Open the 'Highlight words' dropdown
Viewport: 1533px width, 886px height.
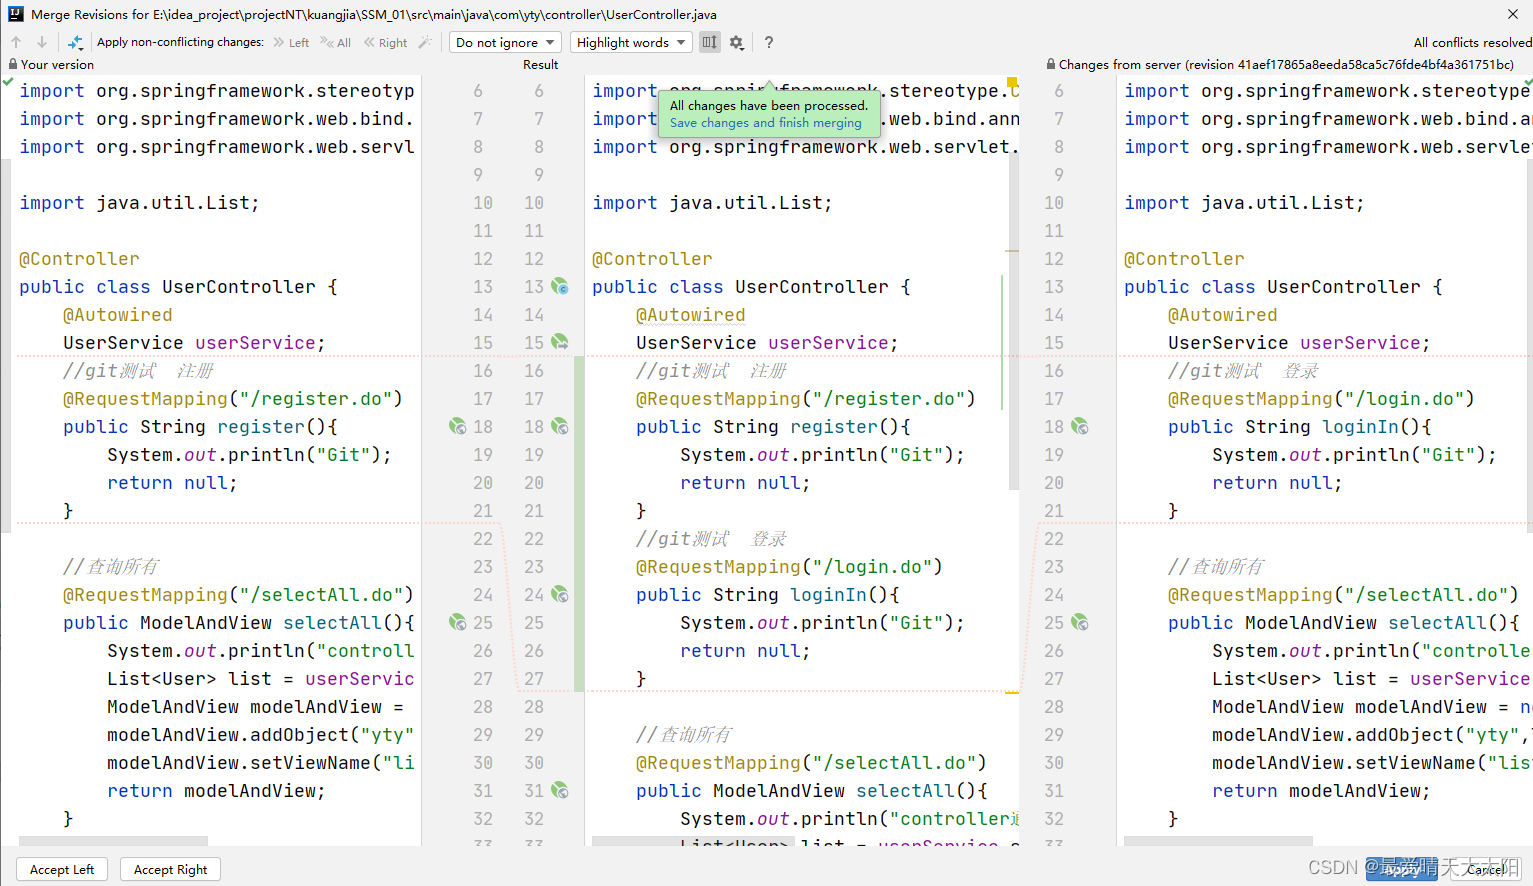tap(631, 42)
